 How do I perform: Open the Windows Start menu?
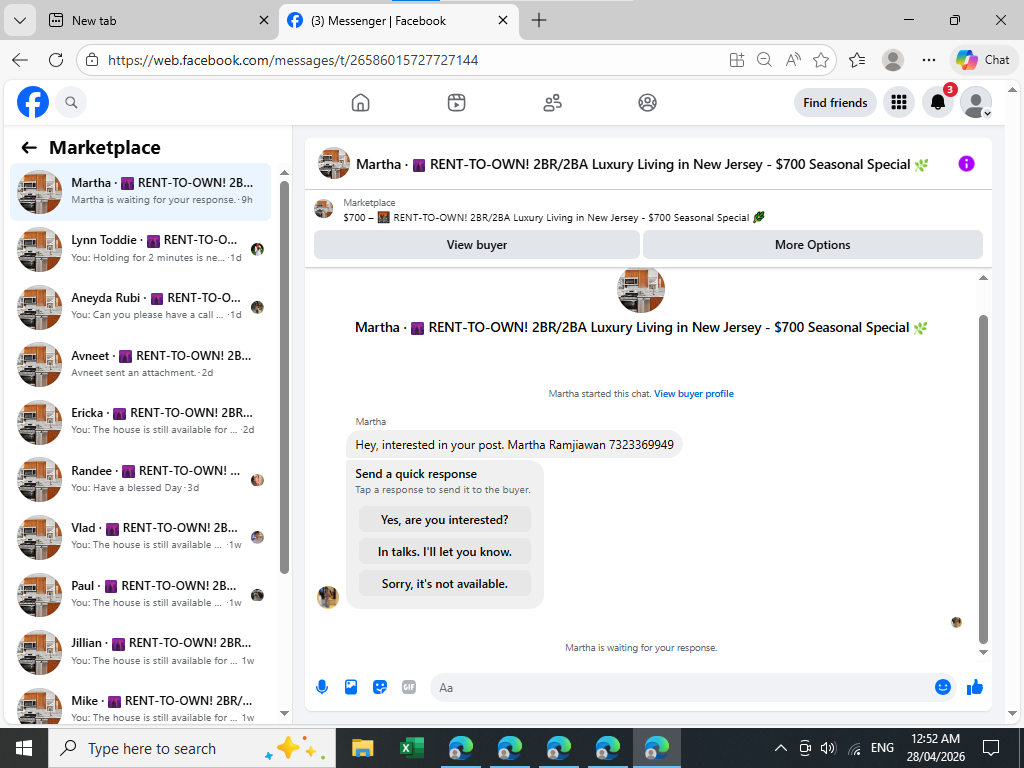click(24, 748)
